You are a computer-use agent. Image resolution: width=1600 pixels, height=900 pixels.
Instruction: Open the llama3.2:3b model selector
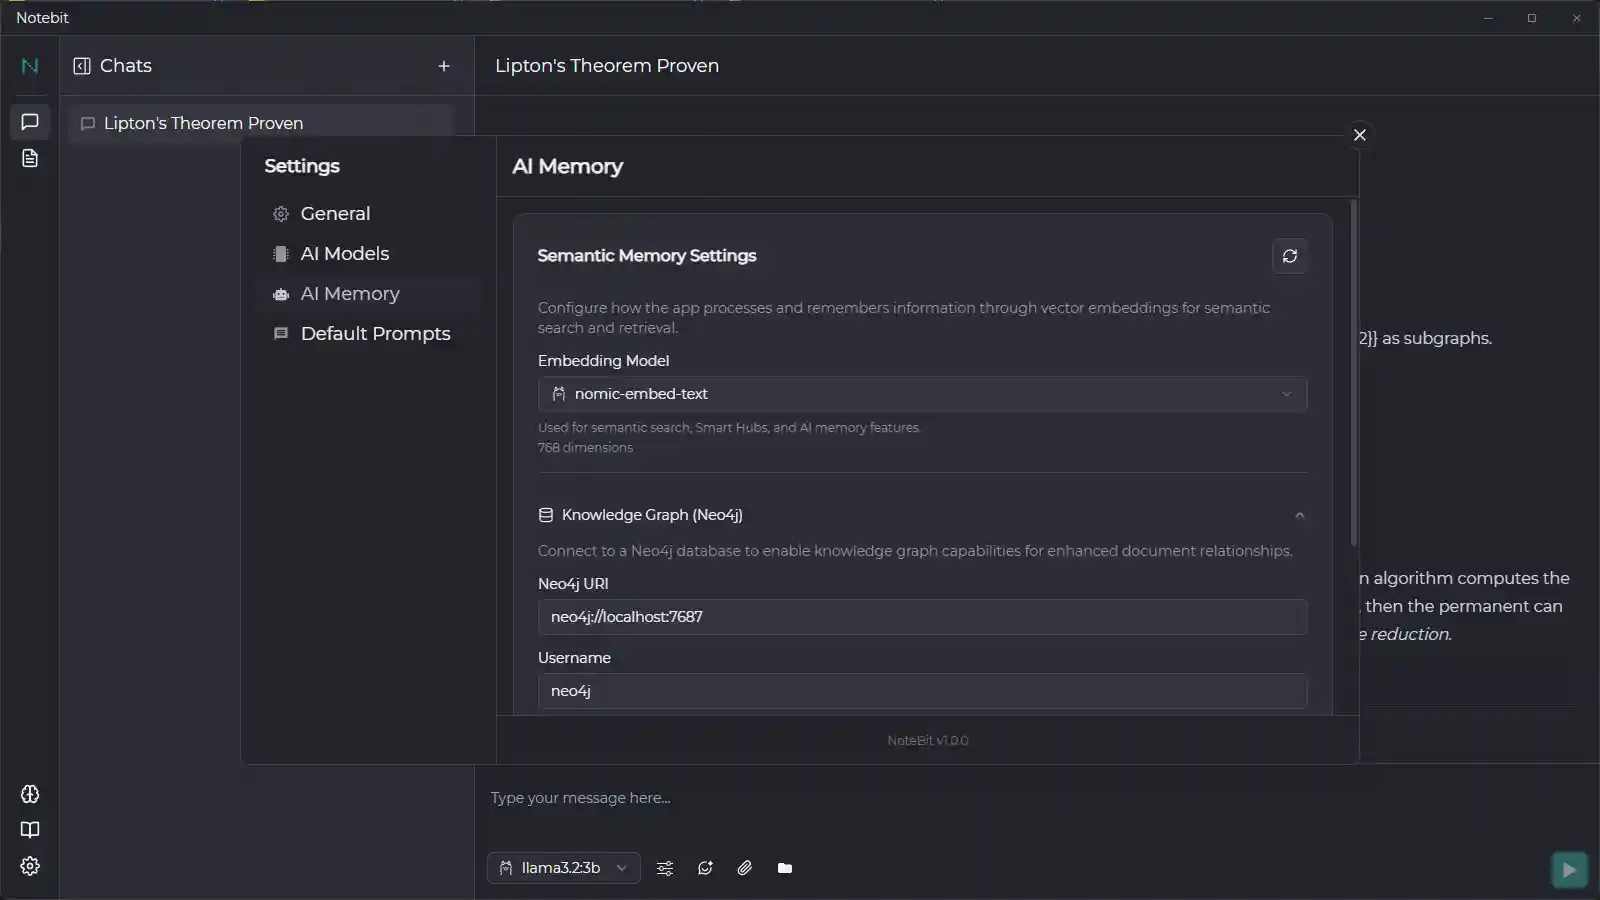coord(563,868)
